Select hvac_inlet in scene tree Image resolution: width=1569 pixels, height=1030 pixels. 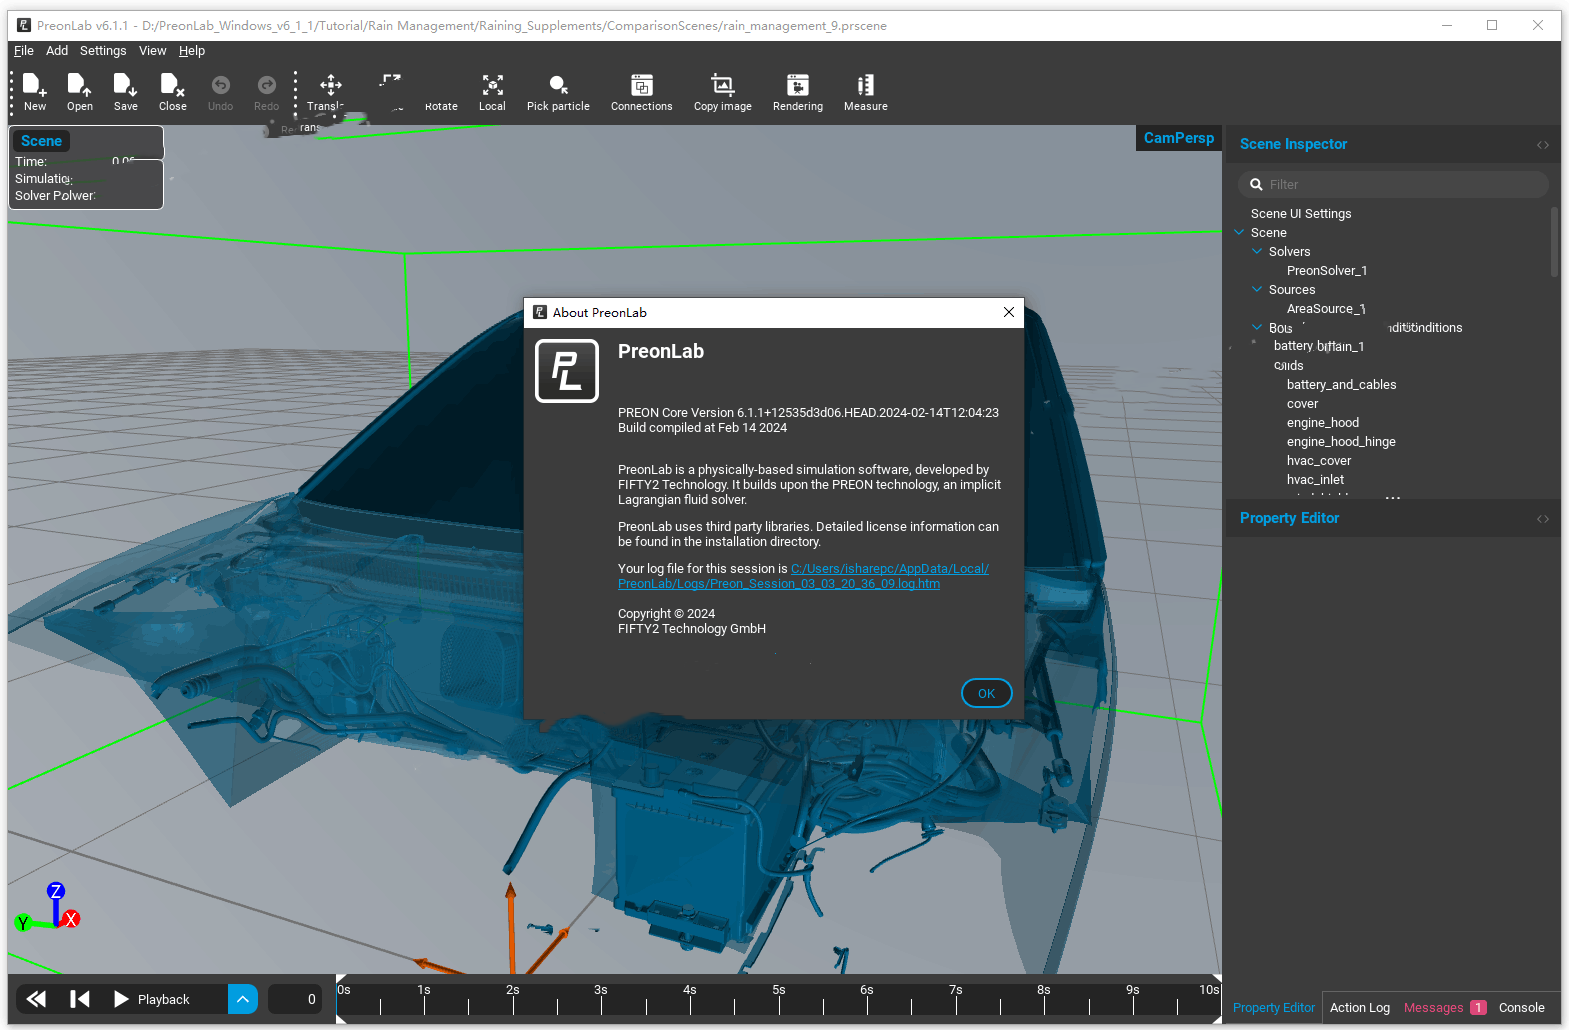pos(1316,480)
